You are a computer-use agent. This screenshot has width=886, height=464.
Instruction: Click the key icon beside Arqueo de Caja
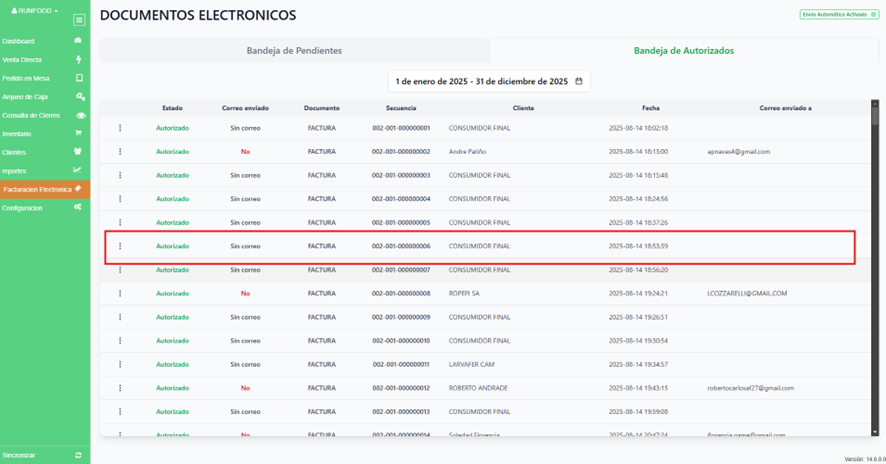[x=80, y=97]
